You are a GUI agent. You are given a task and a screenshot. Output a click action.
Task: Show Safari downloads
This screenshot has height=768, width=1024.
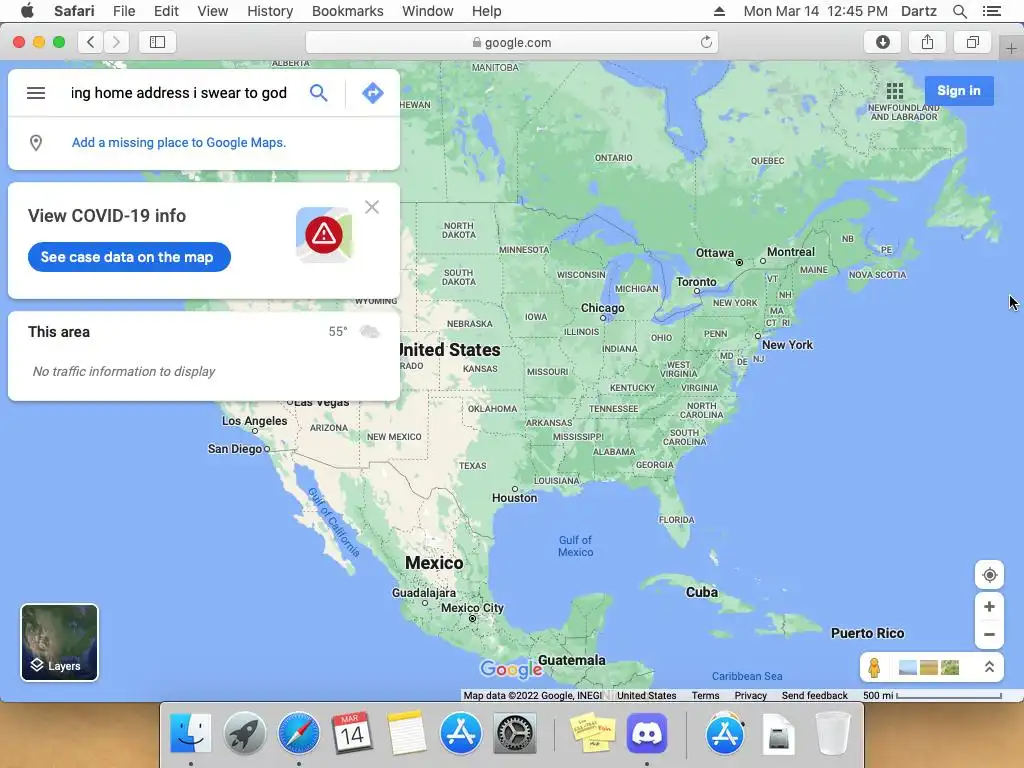tap(882, 42)
